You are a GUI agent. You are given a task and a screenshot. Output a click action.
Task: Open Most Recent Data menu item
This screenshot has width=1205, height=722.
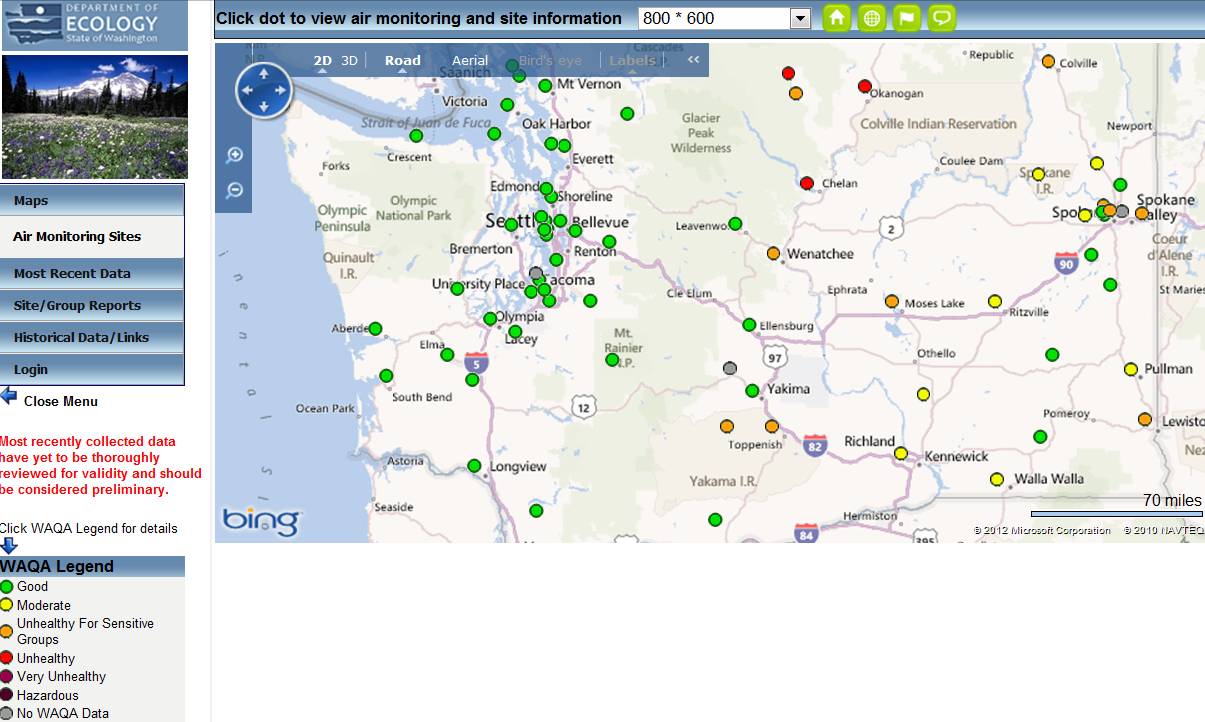pyautogui.click(x=92, y=273)
